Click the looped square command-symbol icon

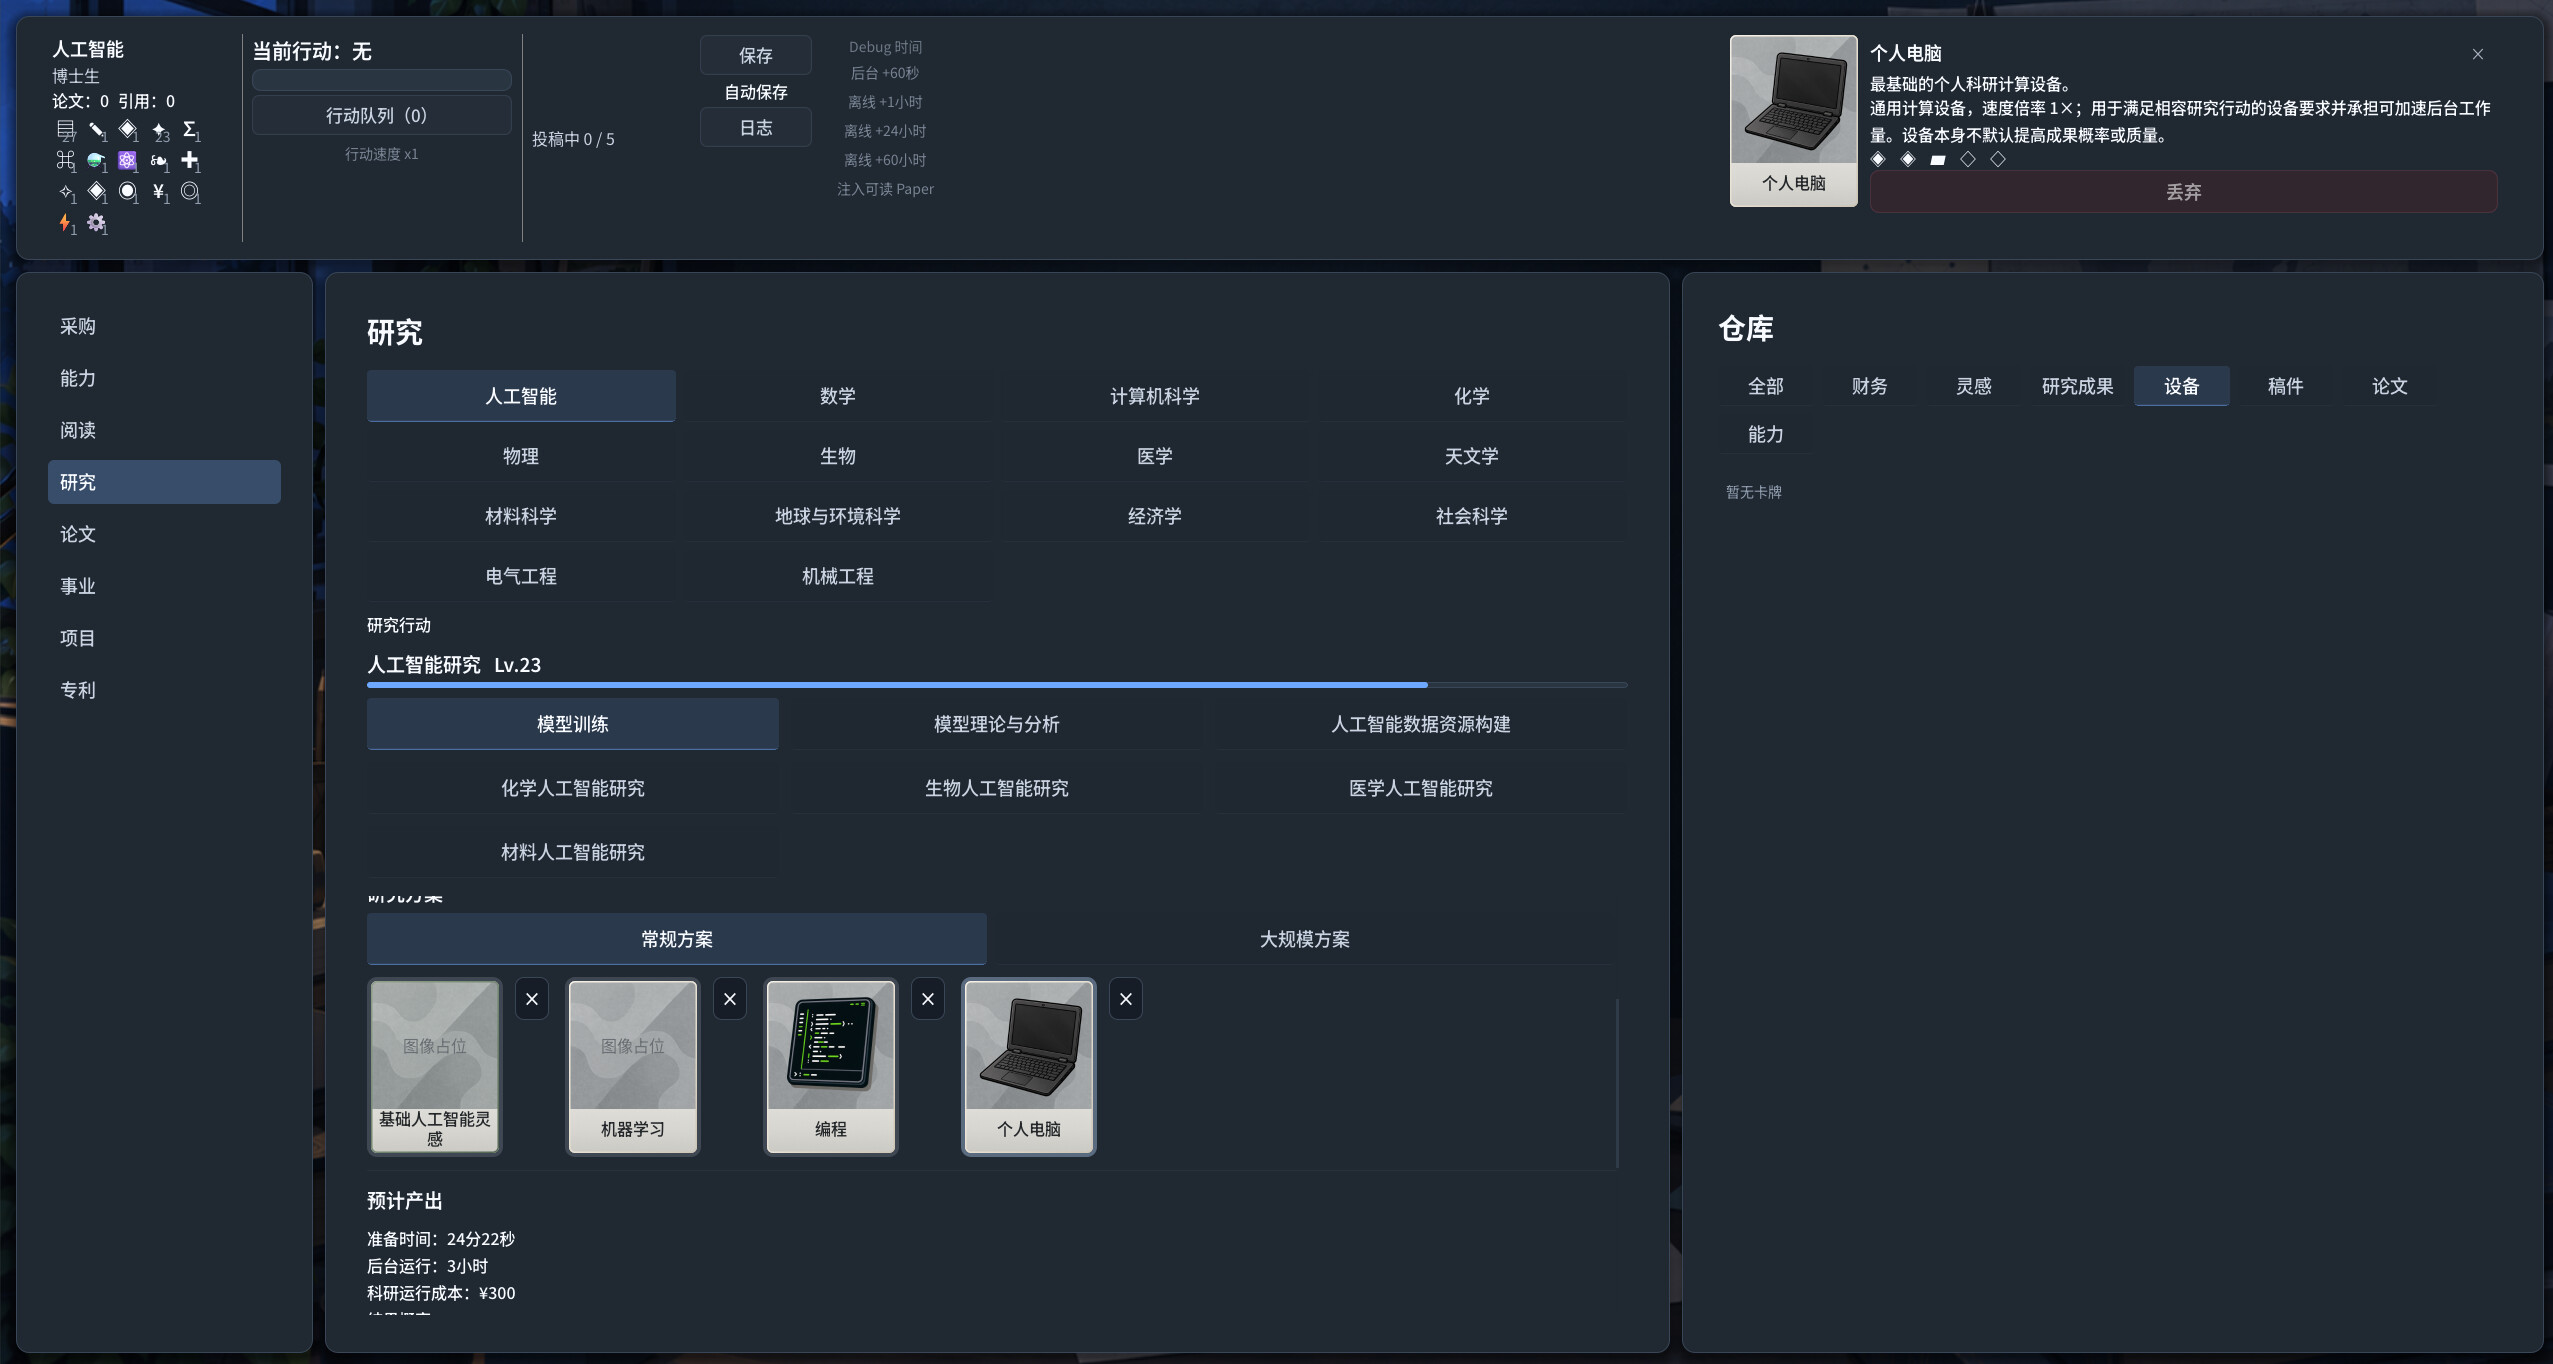coord(65,160)
